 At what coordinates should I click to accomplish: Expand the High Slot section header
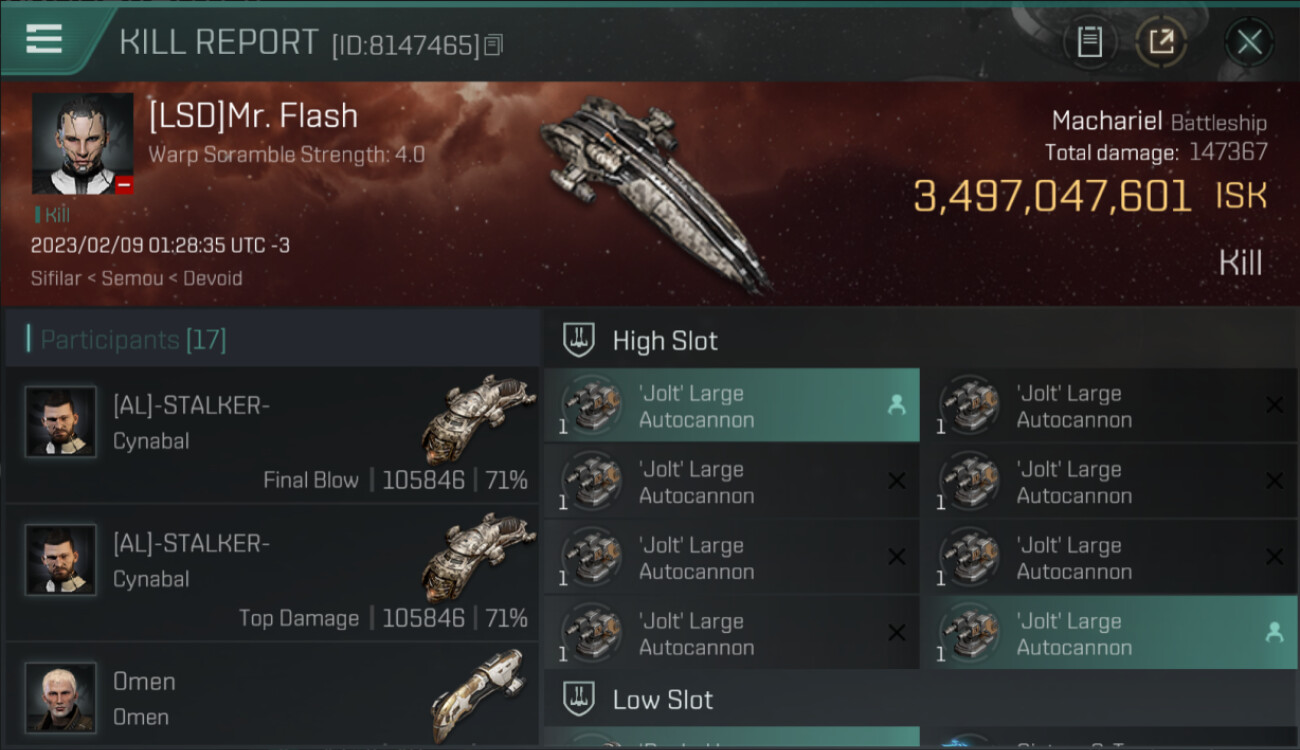(x=920, y=340)
